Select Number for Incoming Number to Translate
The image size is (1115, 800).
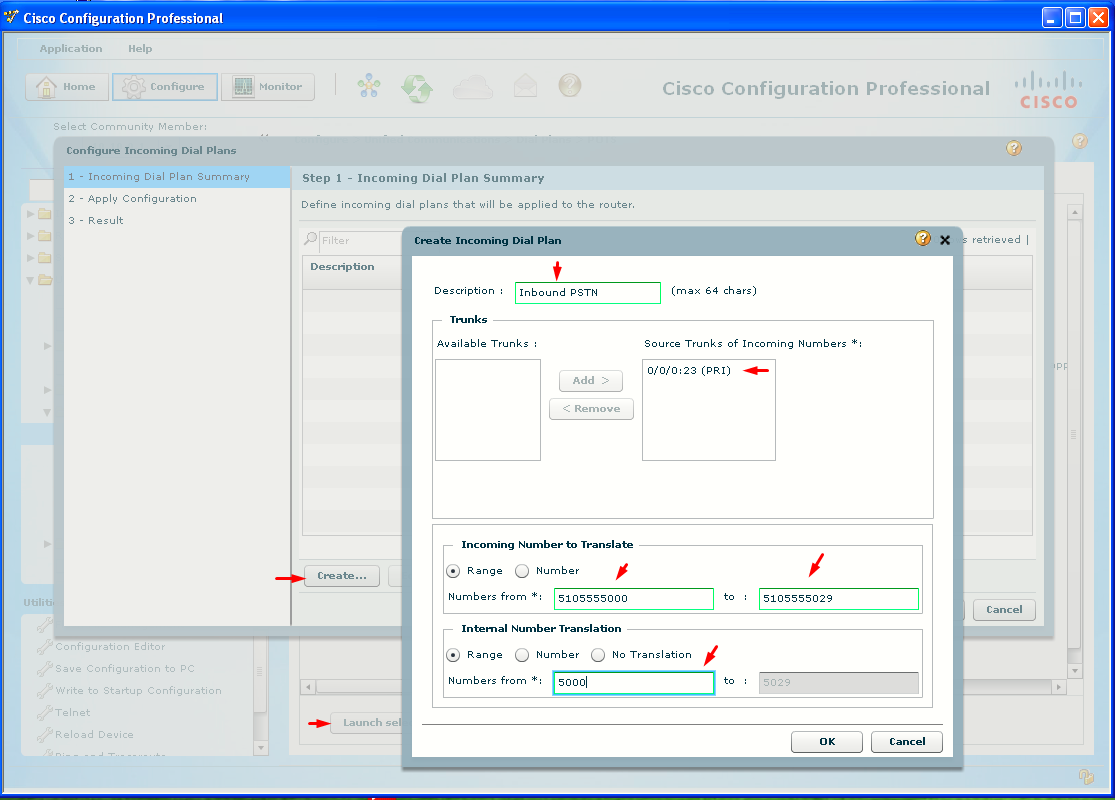(x=522, y=571)
